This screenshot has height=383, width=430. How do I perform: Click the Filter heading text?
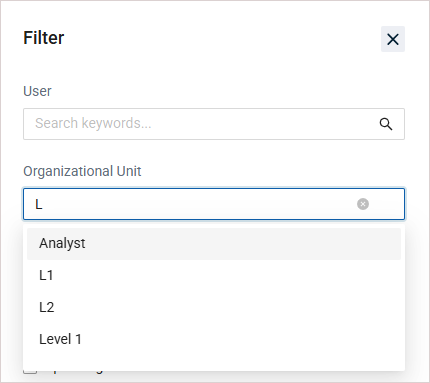click(x=44, y=38)
